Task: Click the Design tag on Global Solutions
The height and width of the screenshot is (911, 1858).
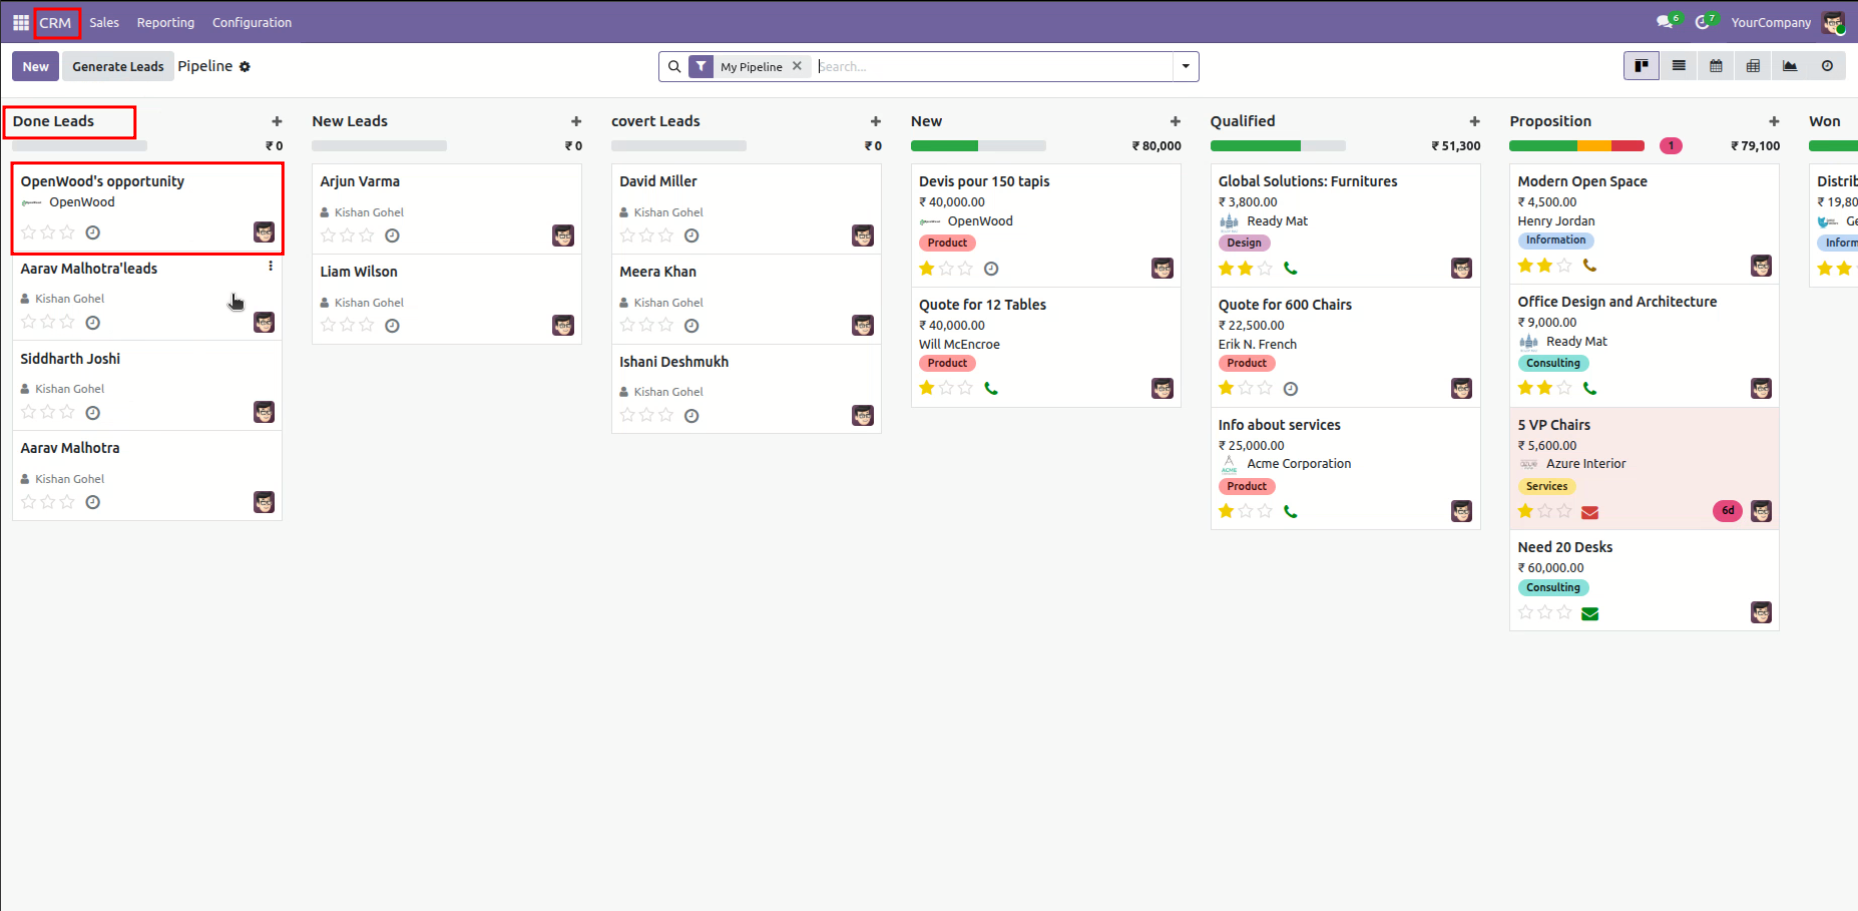Action: (x=1244, y=243)
